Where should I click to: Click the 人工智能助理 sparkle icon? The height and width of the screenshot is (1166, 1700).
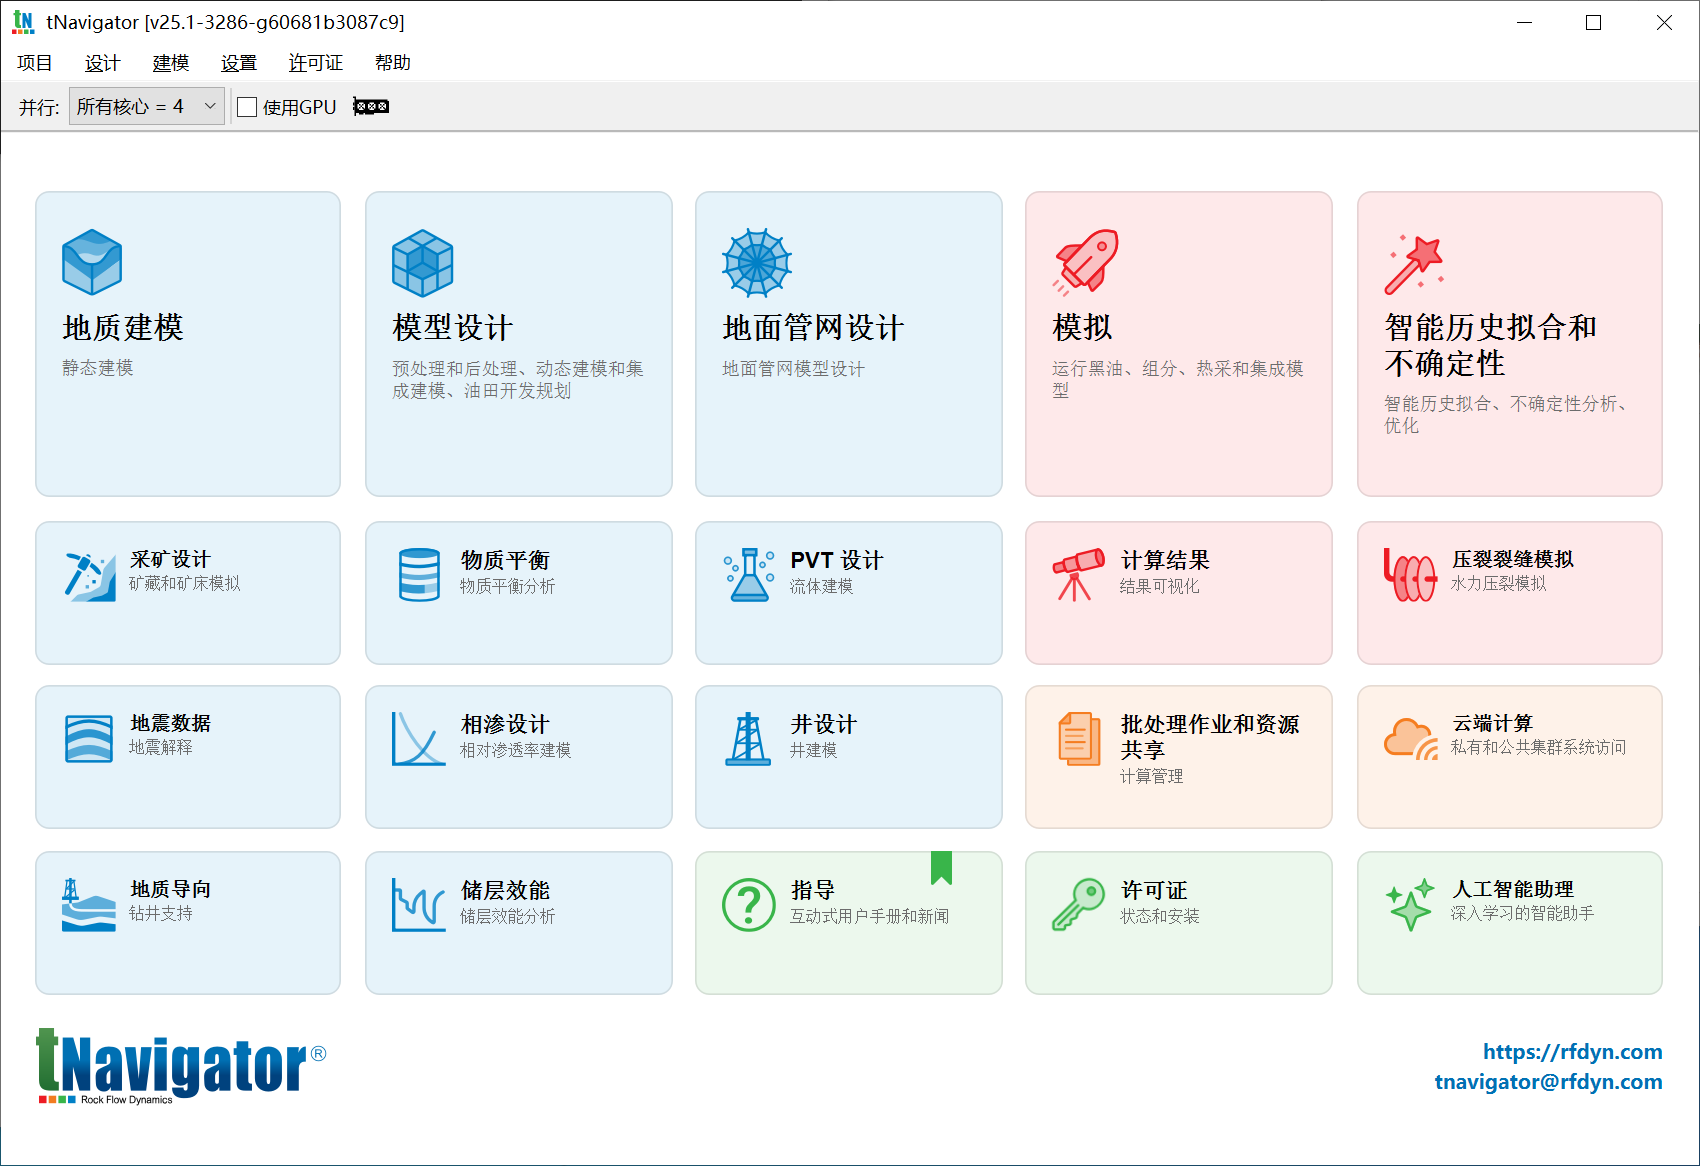(x=1411, y=904)
